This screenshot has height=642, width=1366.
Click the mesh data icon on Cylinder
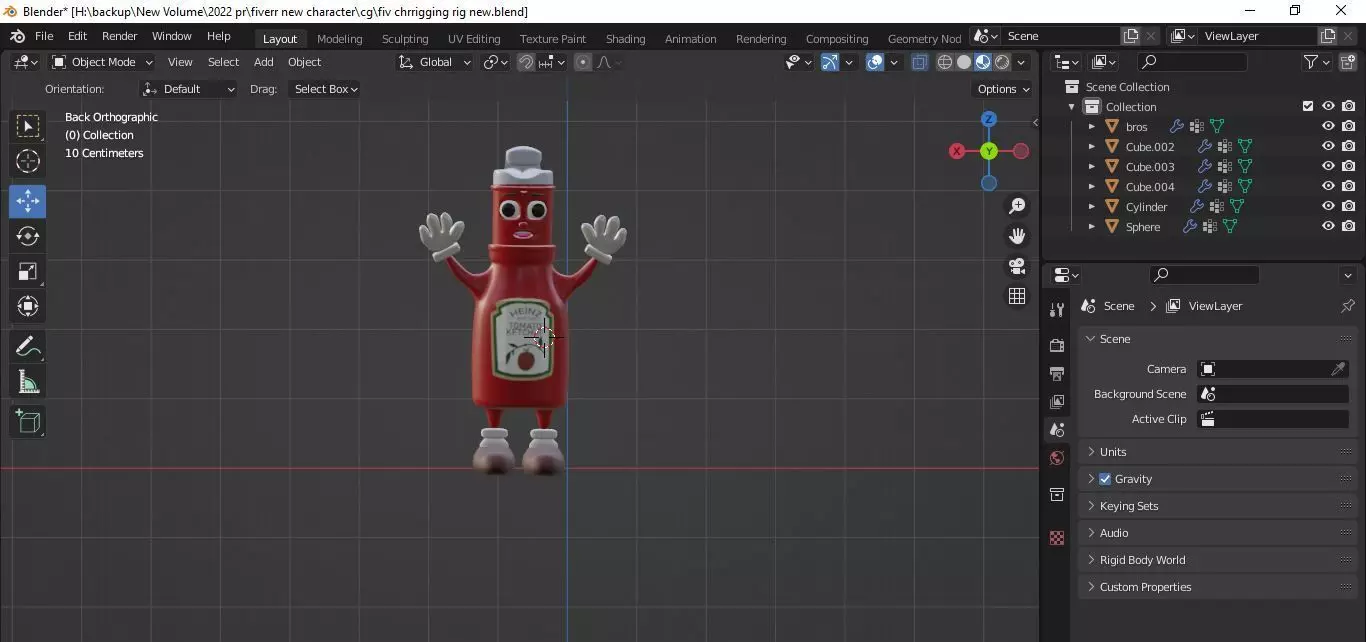[x=1237, y=207]
